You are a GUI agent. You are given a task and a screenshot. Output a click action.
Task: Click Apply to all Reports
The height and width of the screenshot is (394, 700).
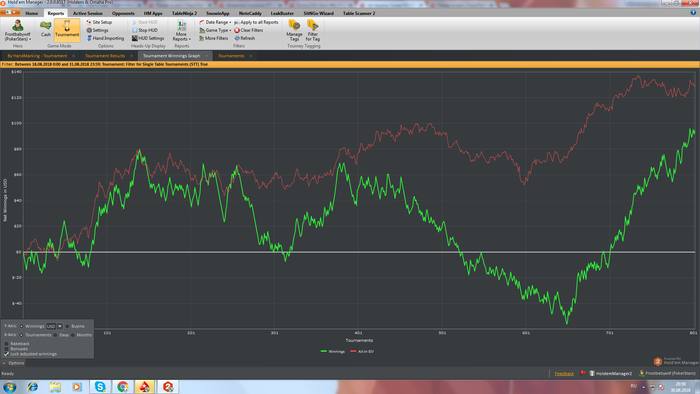(256, 22)
